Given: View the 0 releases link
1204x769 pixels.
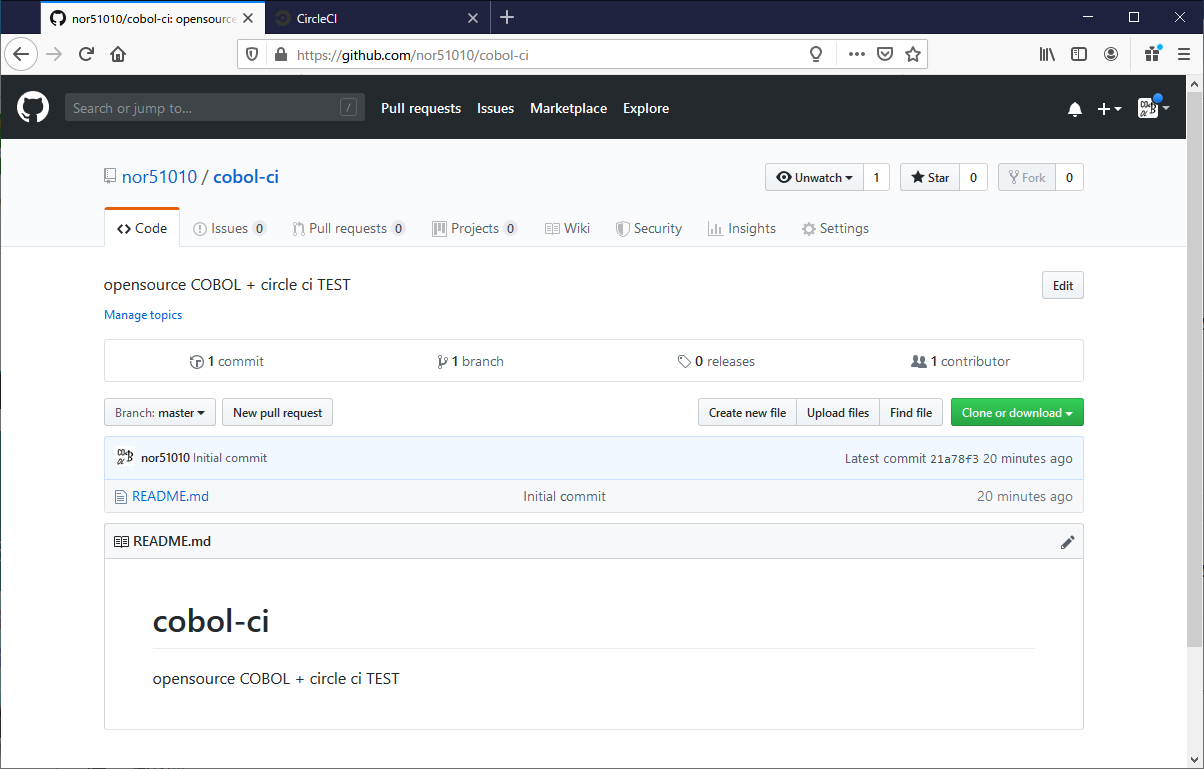Looking at the screenshot, I should pyautogui.click(x=716, y=361).
